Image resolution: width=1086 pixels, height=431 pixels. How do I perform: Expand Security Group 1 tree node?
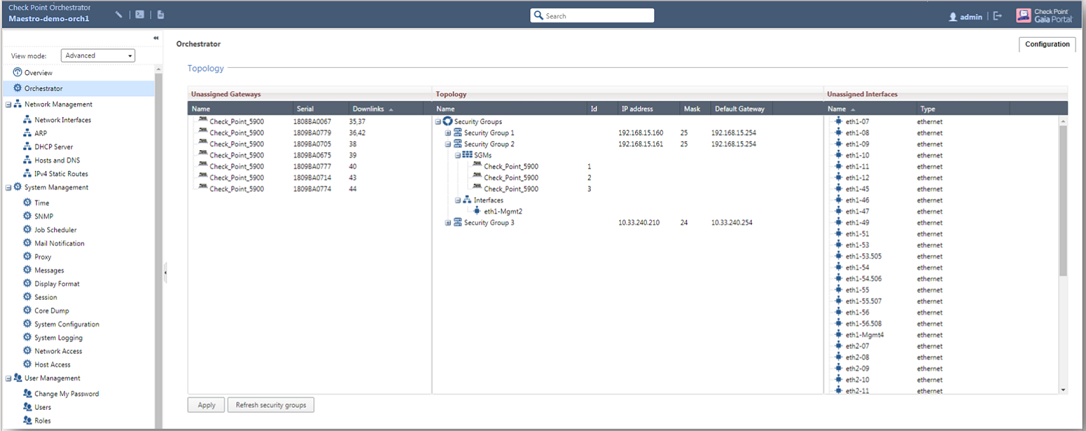[x=448, y=132]
